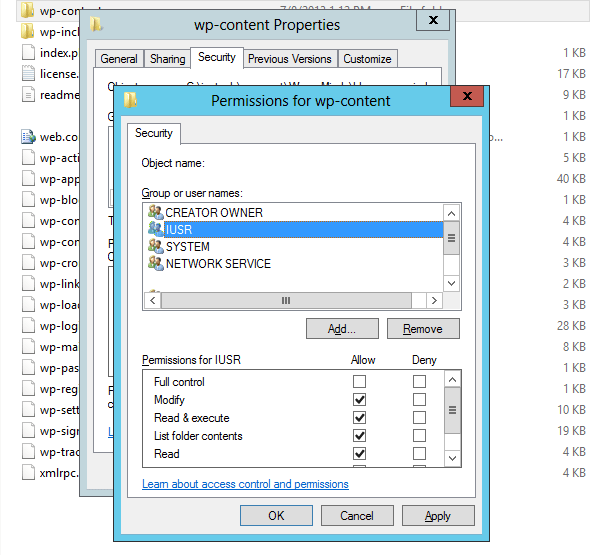Select the web.co config file icon

click(28, 137)
